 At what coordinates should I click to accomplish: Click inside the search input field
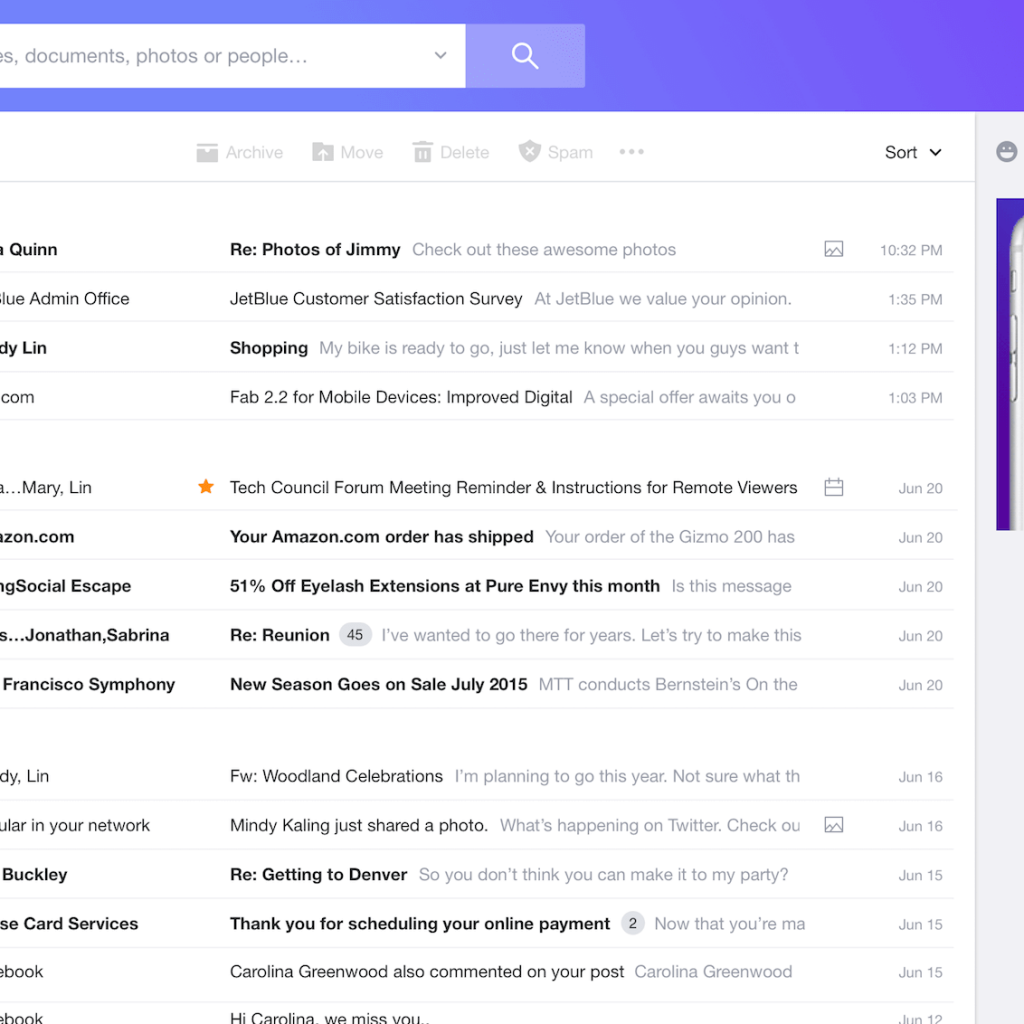pos(200,56)
